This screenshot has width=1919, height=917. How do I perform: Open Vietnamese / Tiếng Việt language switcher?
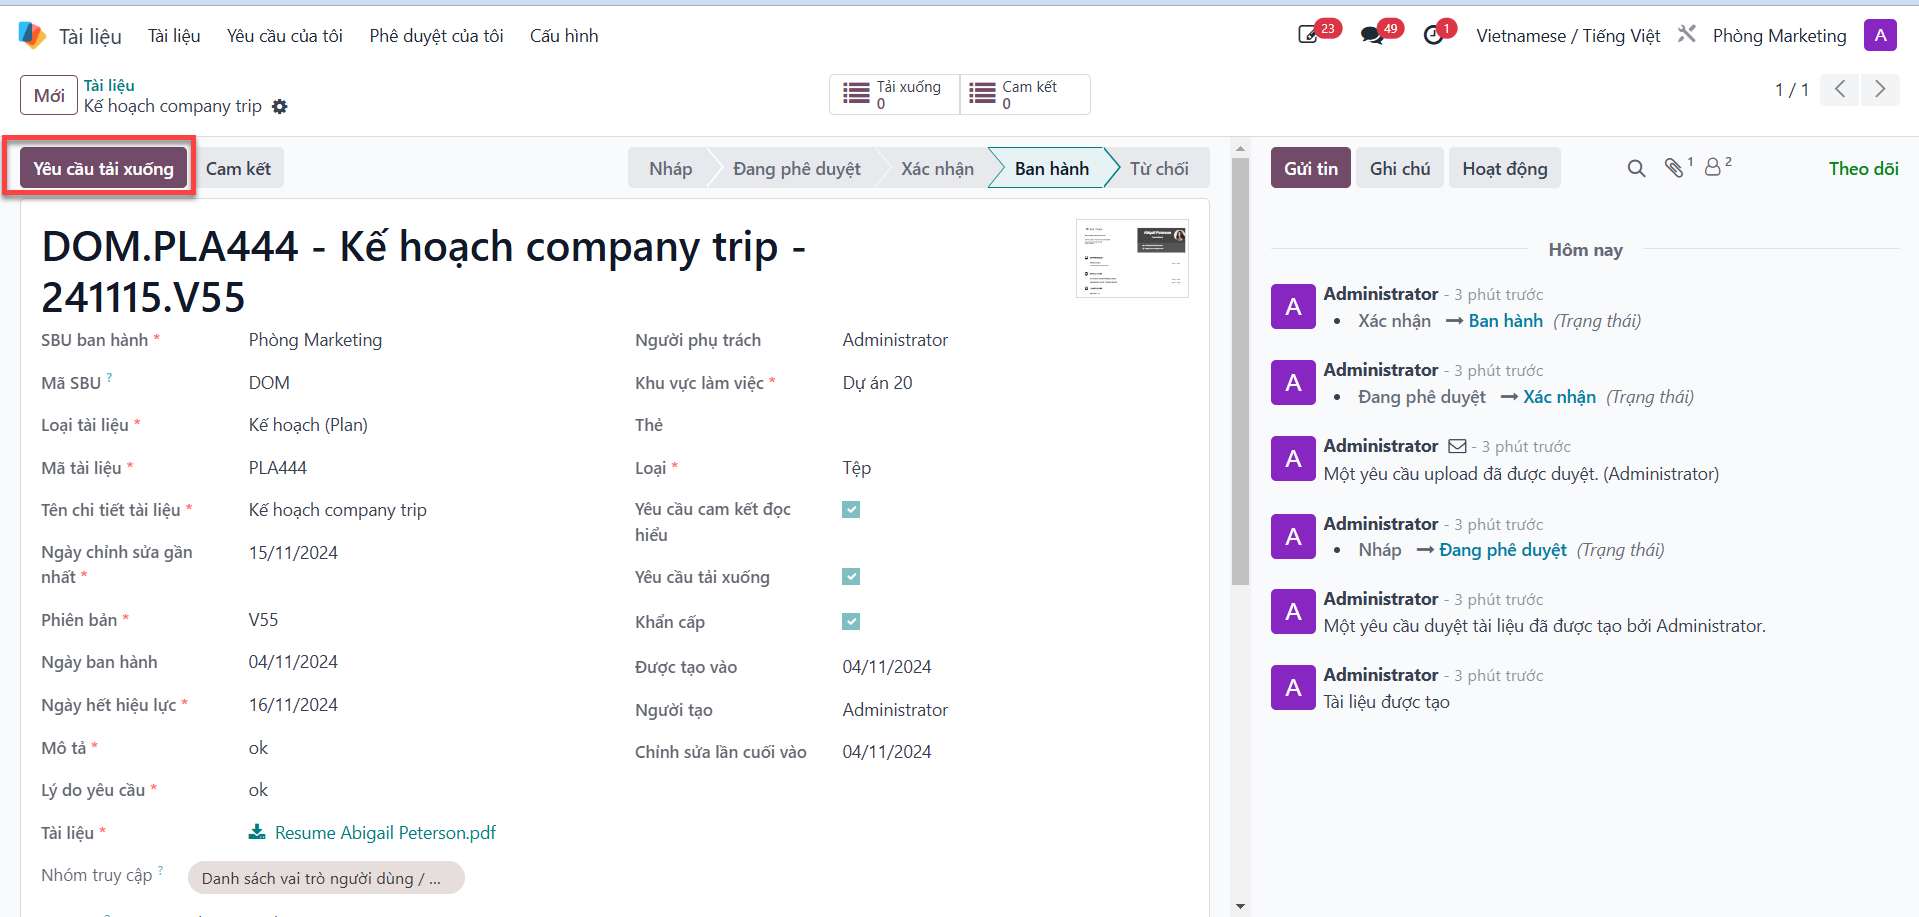point(1568,36)
